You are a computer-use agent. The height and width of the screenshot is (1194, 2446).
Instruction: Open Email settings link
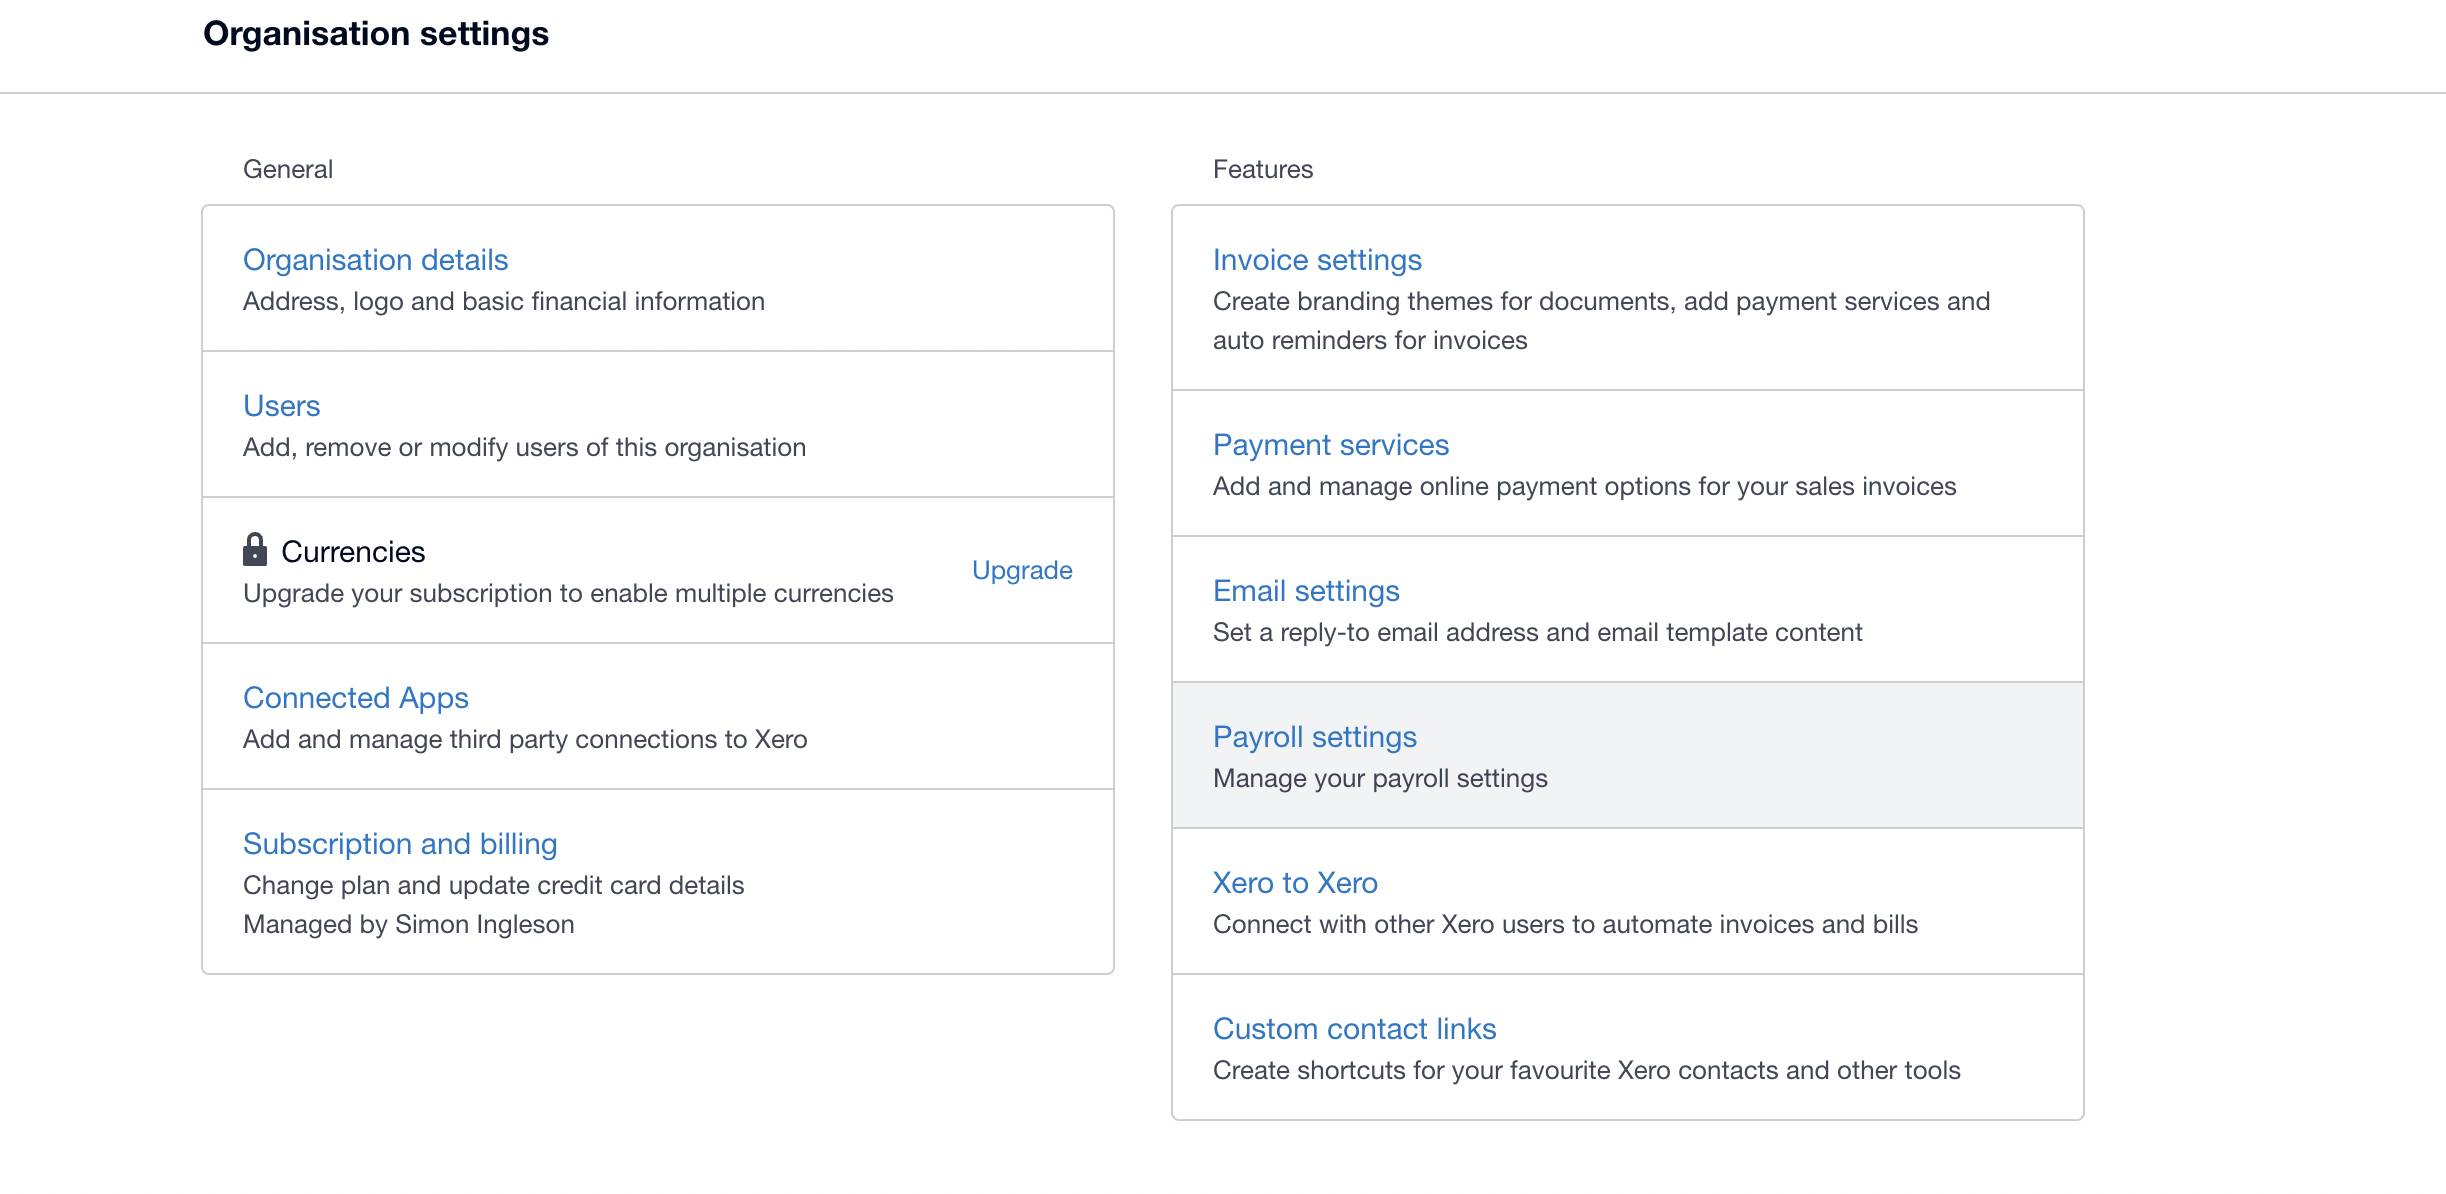1306,591
